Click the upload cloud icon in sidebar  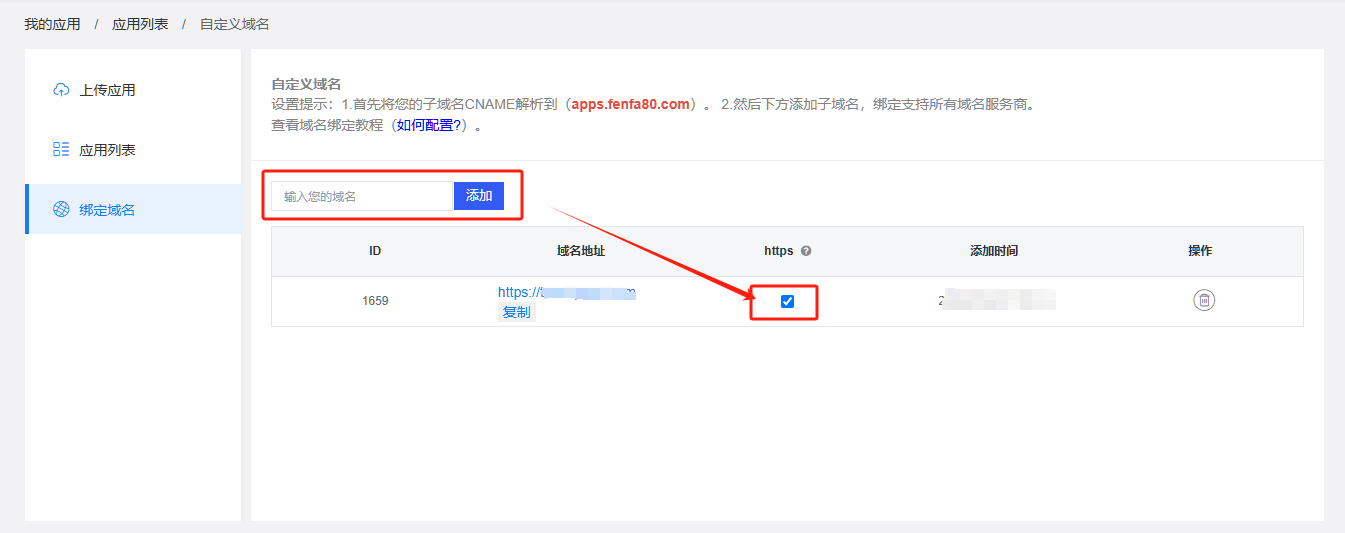pyautogui.click(x=61, y=90)
